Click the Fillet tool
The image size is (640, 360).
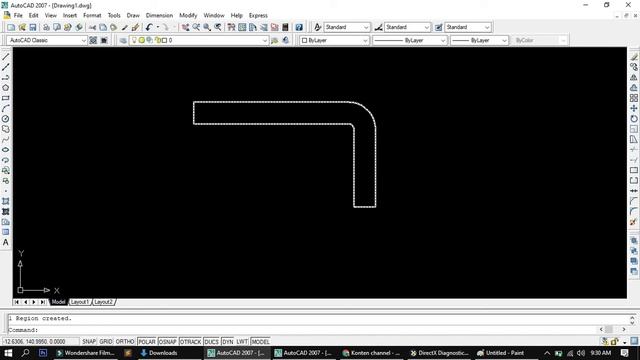click(x=633, y=211)
